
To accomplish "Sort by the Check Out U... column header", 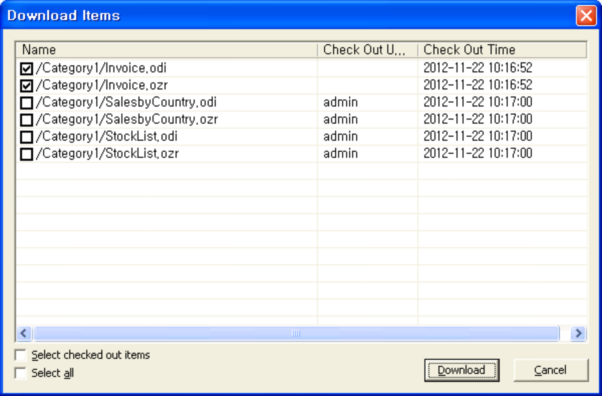I will (367, 50).
